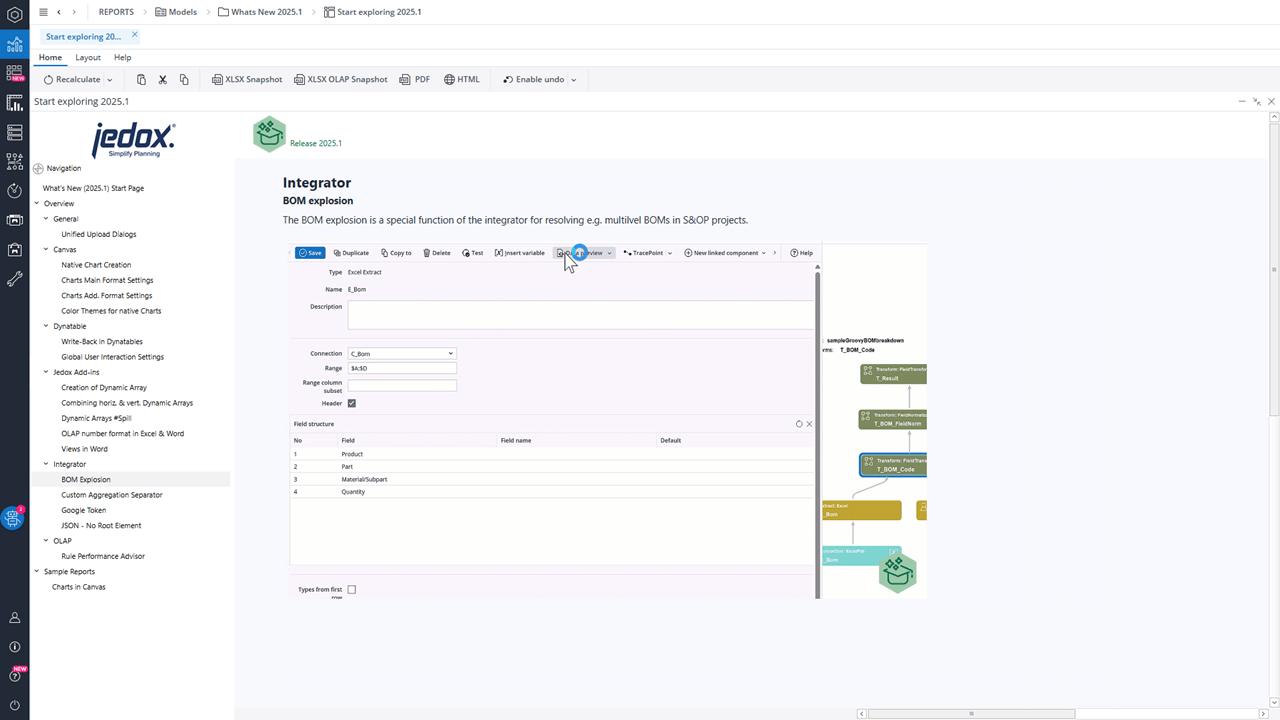
Task: Collapse the Overview tree node
Action: (x=37, y=203)
